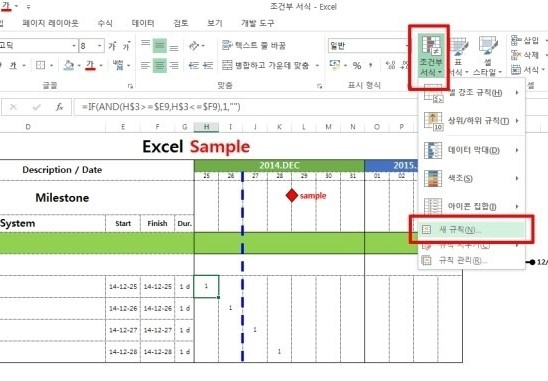Align text right horizontally

click(174, 65)
